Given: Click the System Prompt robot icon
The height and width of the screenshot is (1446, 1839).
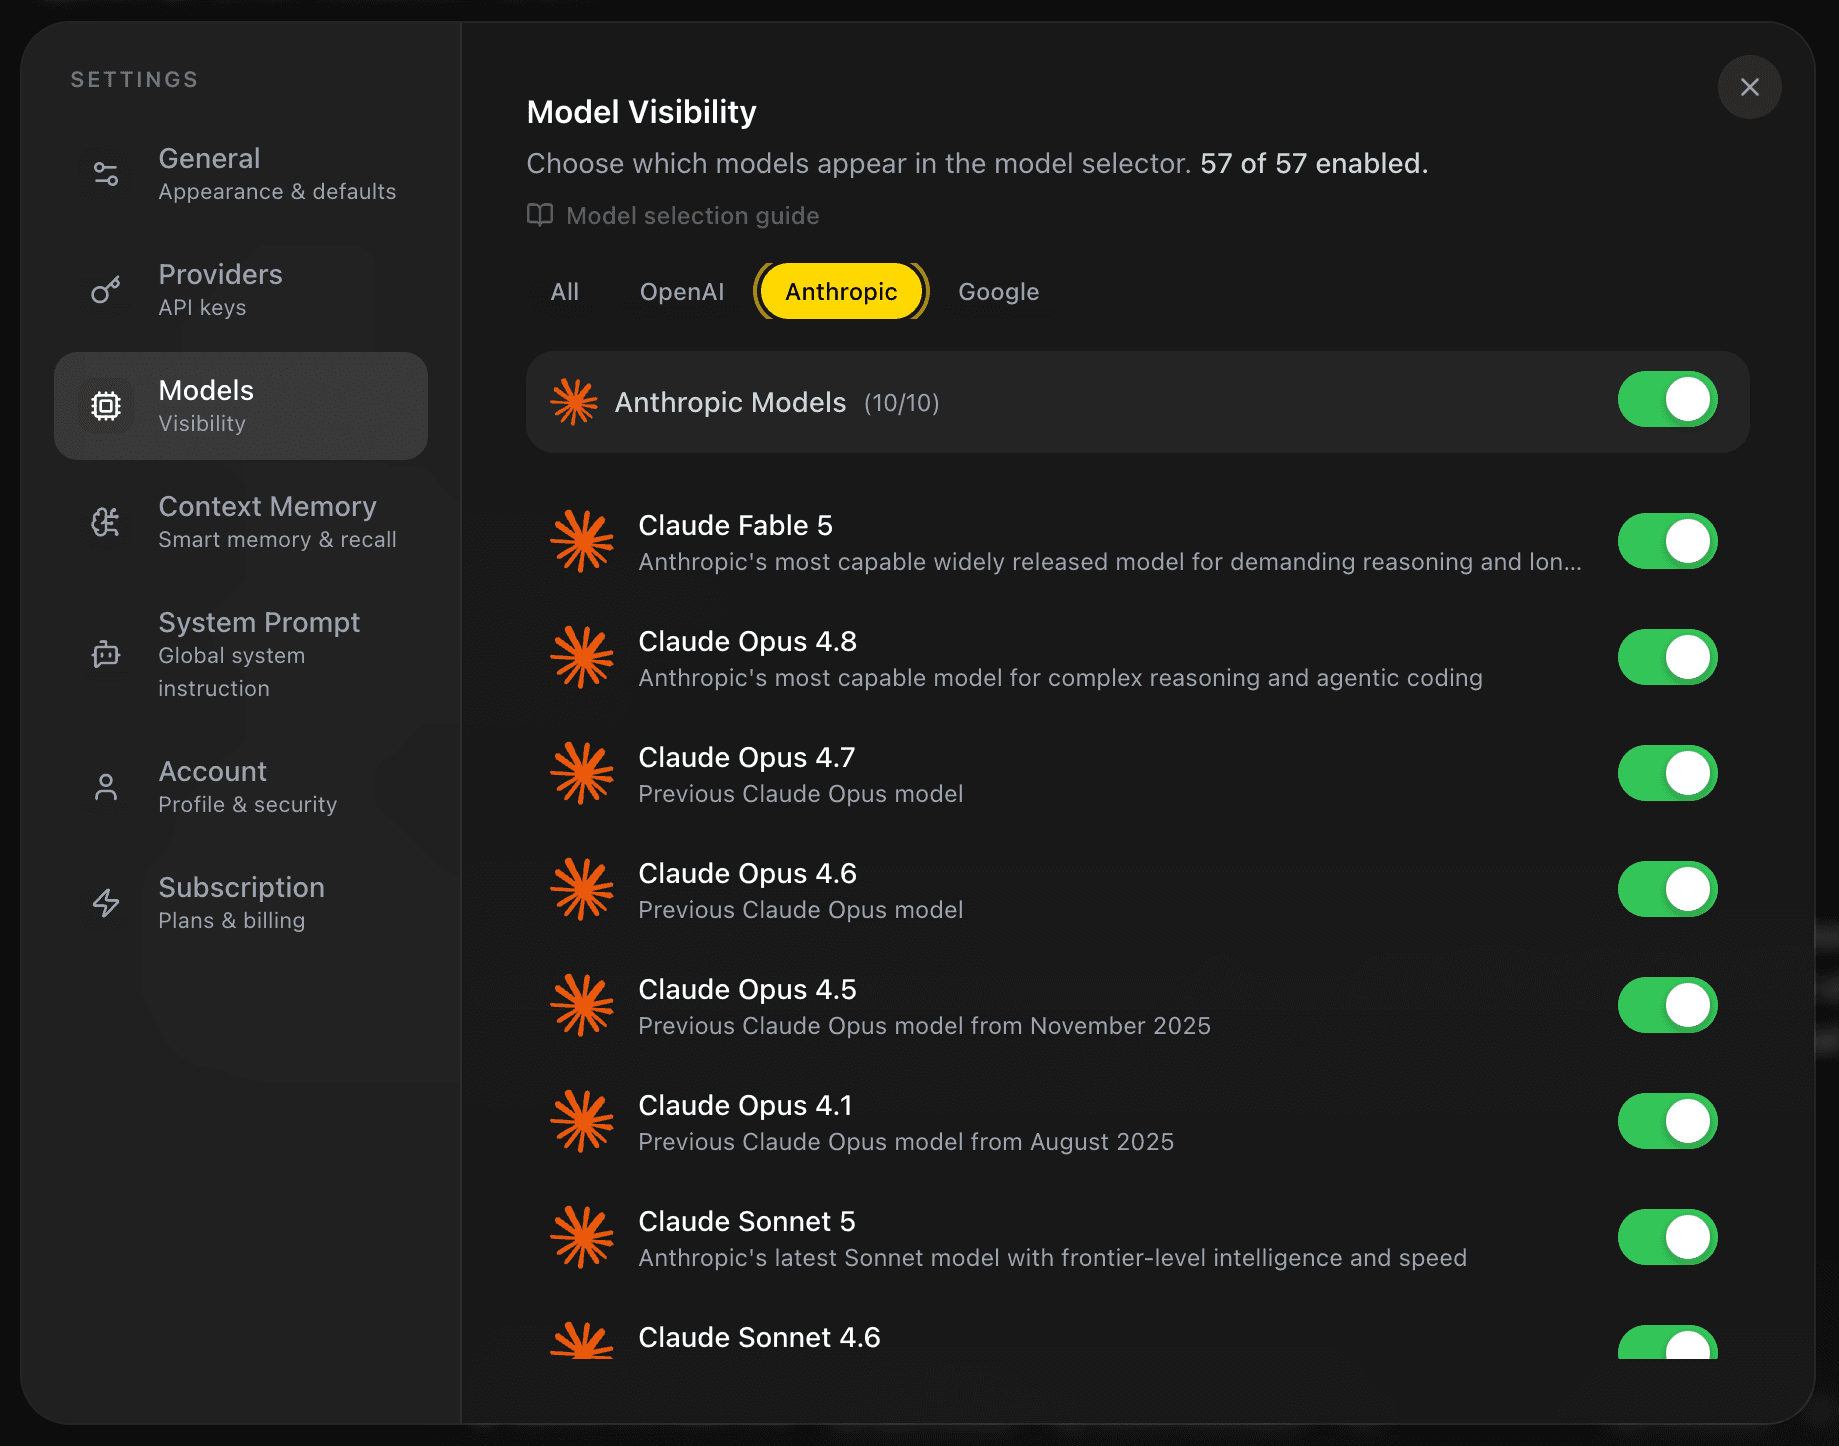Looking at the screenshot, I should coord(106,654).
